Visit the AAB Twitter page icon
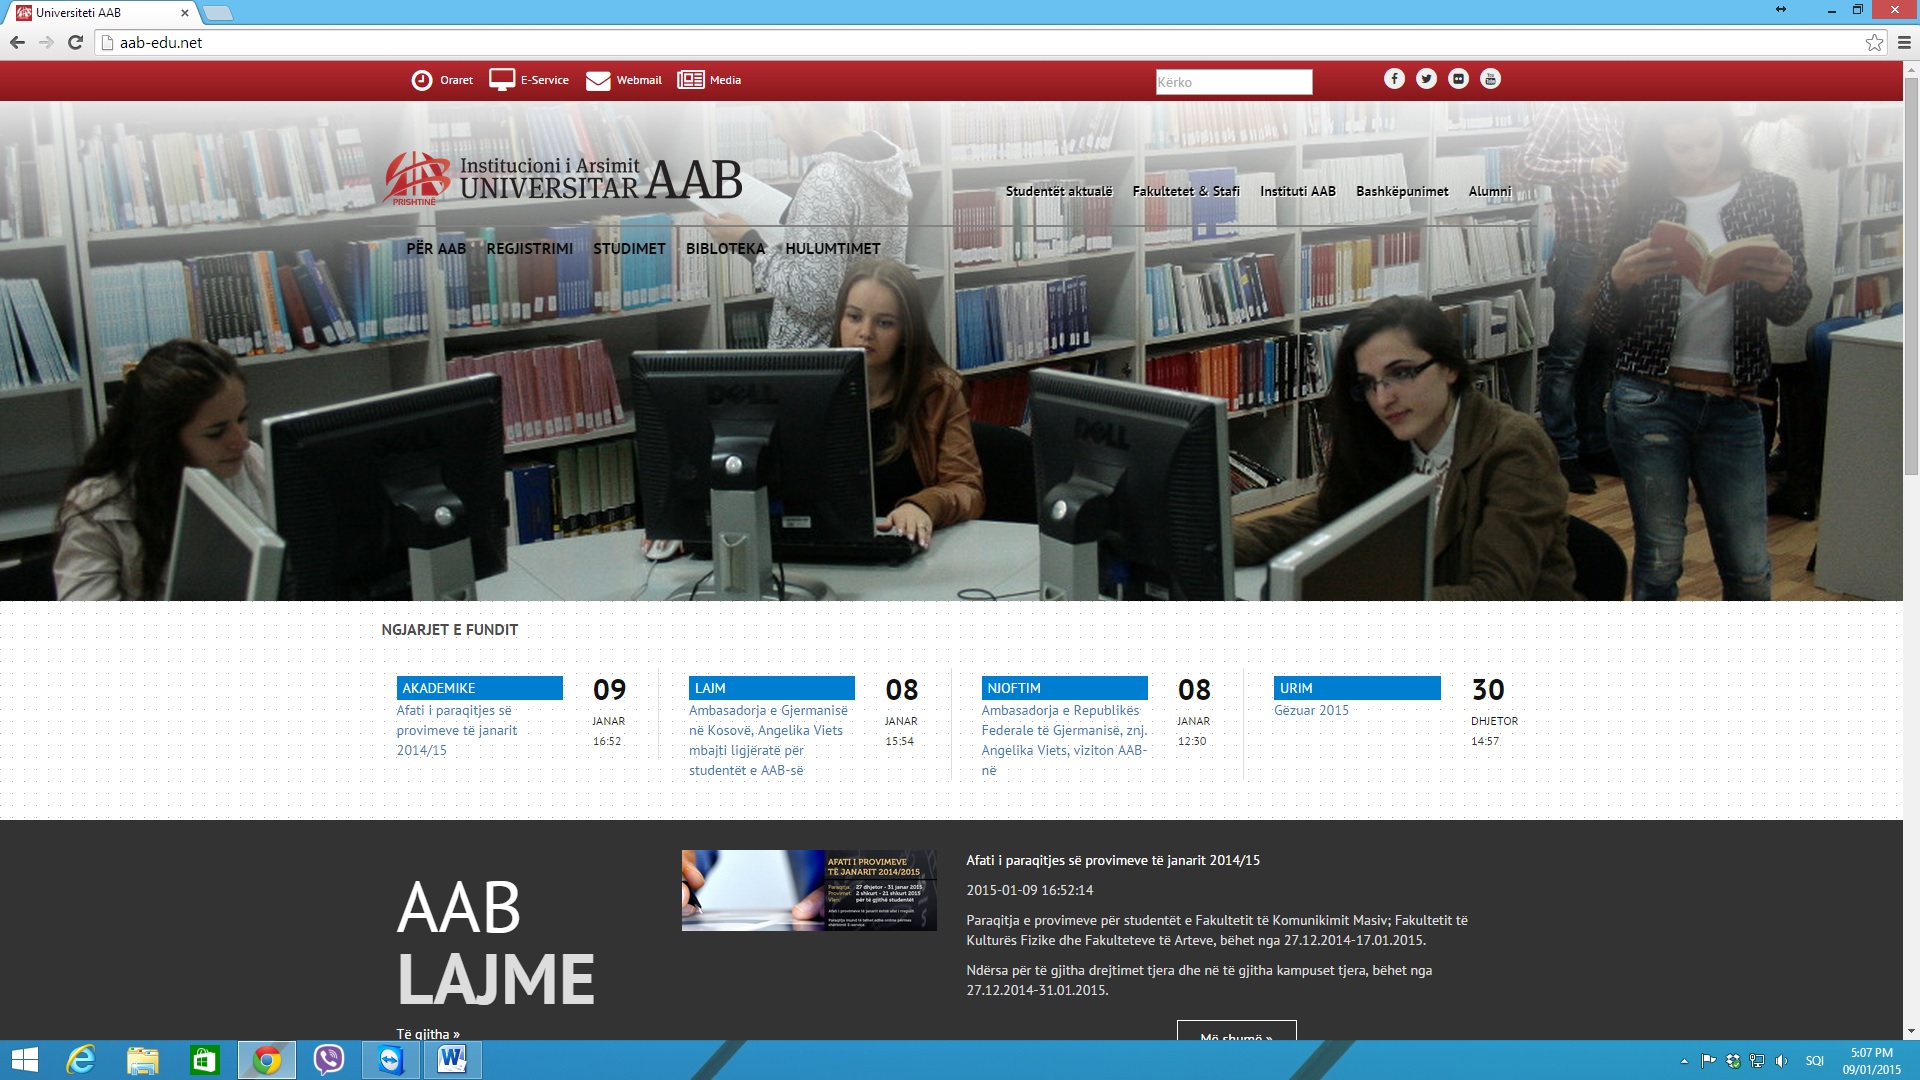 point(1426,79)
